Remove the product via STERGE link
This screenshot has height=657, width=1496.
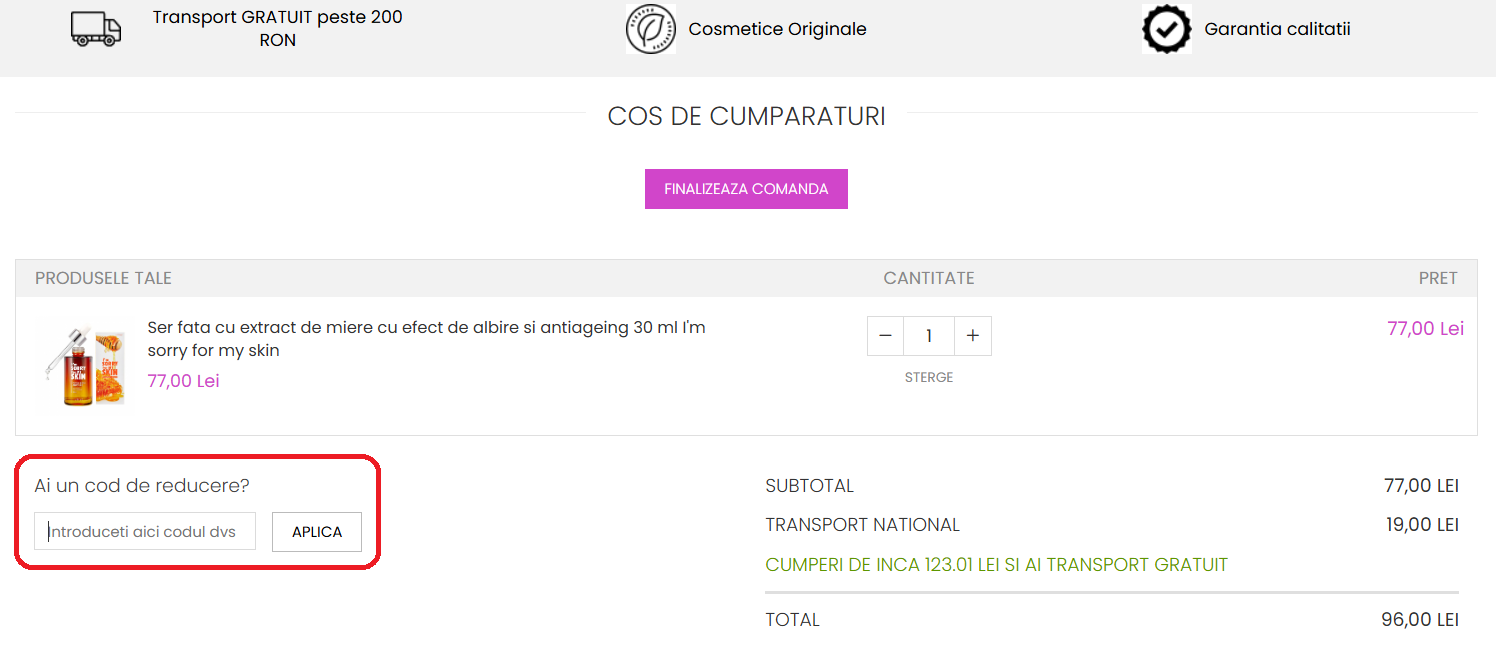(929, 378)
